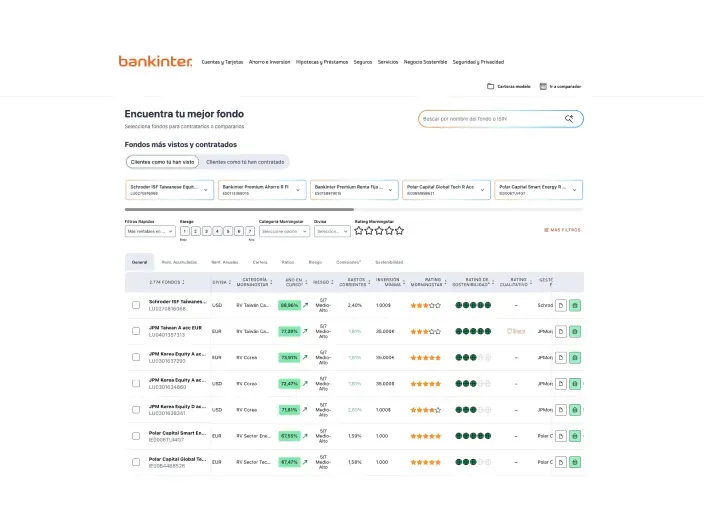Switch to the Rent. Anuales tab
Image resolution: width=704 pixels, height=528 pixels.
click(225, 262)
